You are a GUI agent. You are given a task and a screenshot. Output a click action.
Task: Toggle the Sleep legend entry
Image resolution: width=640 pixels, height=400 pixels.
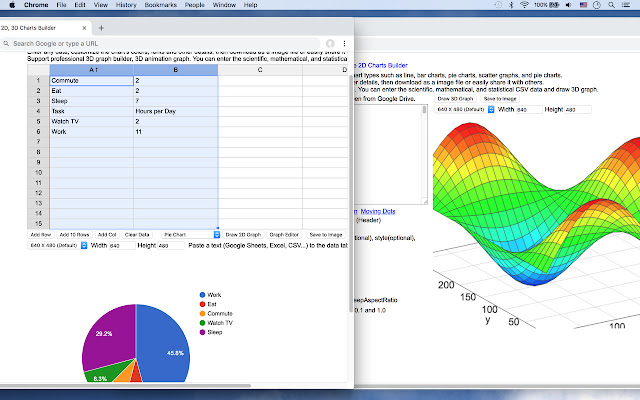pos(216,331)
